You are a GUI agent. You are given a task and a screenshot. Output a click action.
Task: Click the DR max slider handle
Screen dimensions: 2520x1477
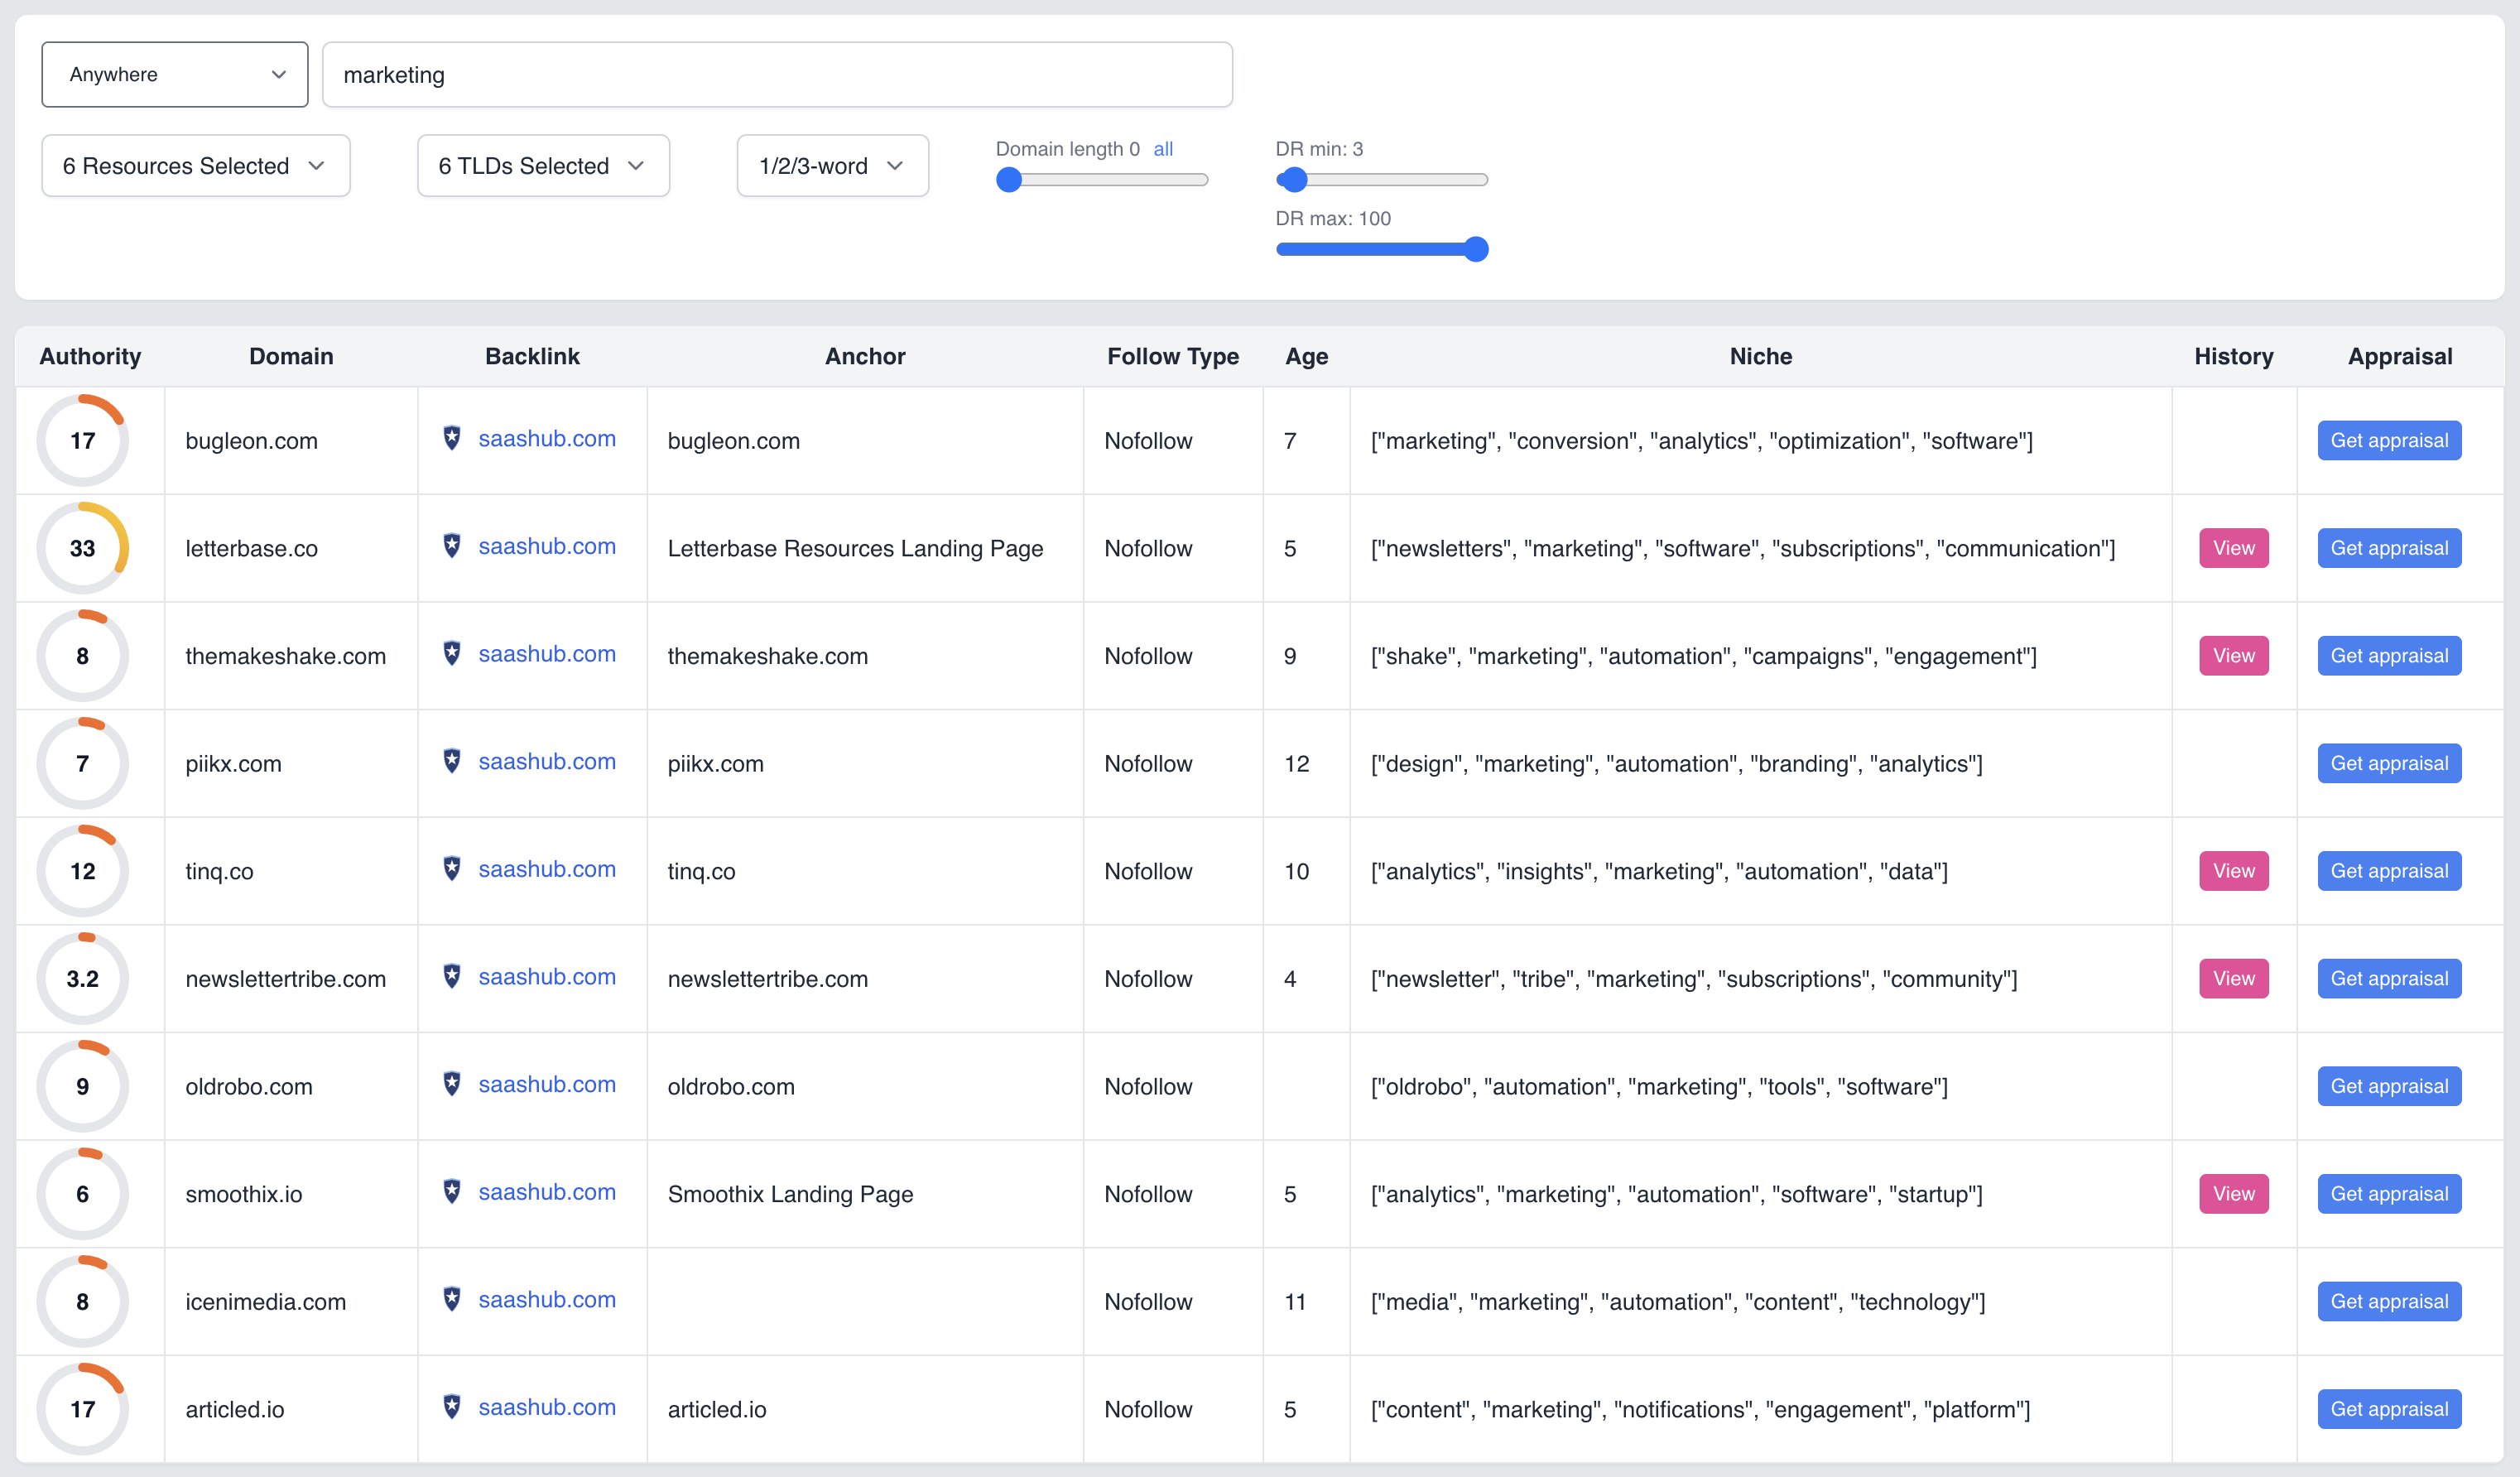(1476, 249)
